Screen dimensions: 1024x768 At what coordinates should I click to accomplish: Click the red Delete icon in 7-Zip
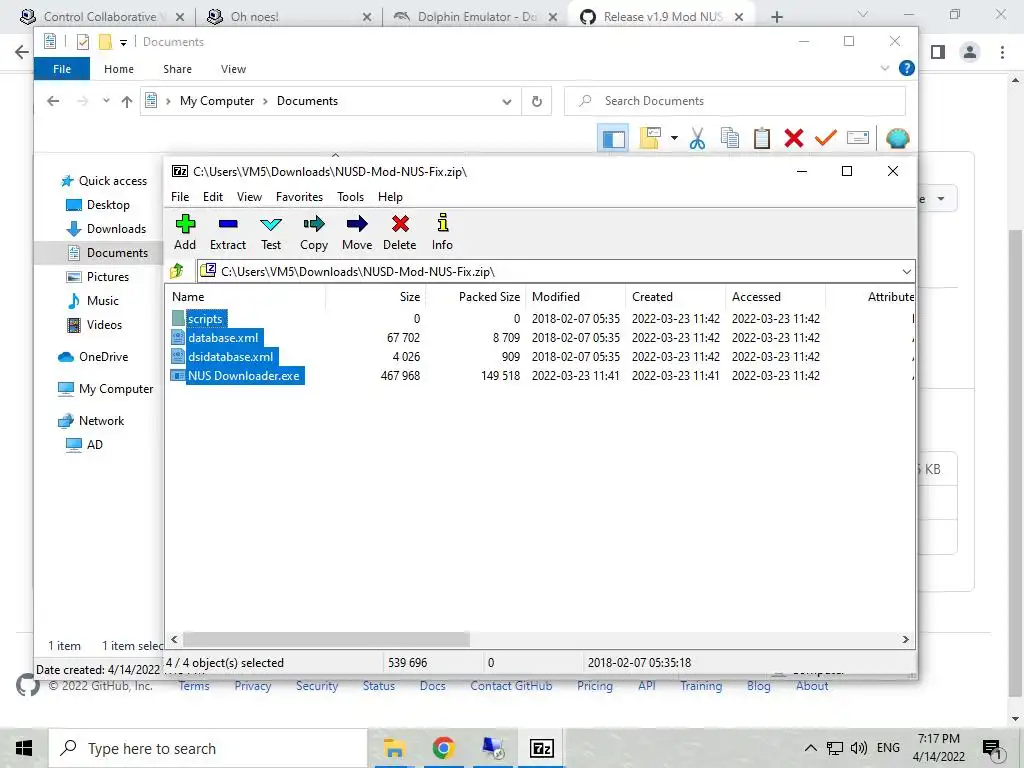point(400,232)
